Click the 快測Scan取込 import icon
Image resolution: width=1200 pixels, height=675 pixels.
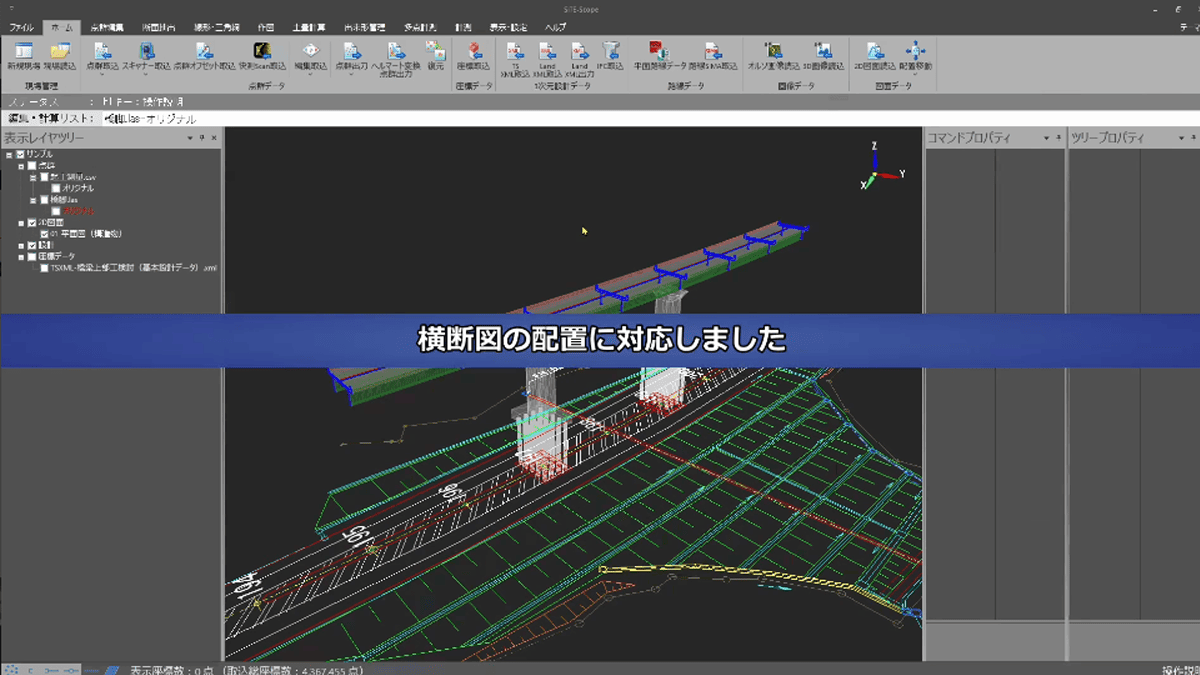[262, 54]
